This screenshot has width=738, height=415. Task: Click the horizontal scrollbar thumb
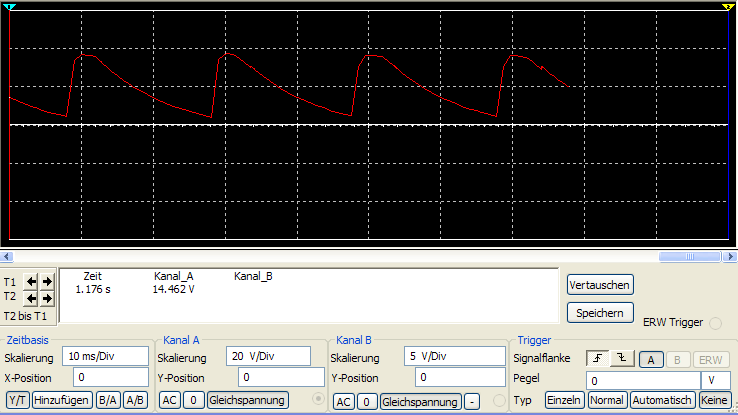pyautogui.click(x=690, y=256)
